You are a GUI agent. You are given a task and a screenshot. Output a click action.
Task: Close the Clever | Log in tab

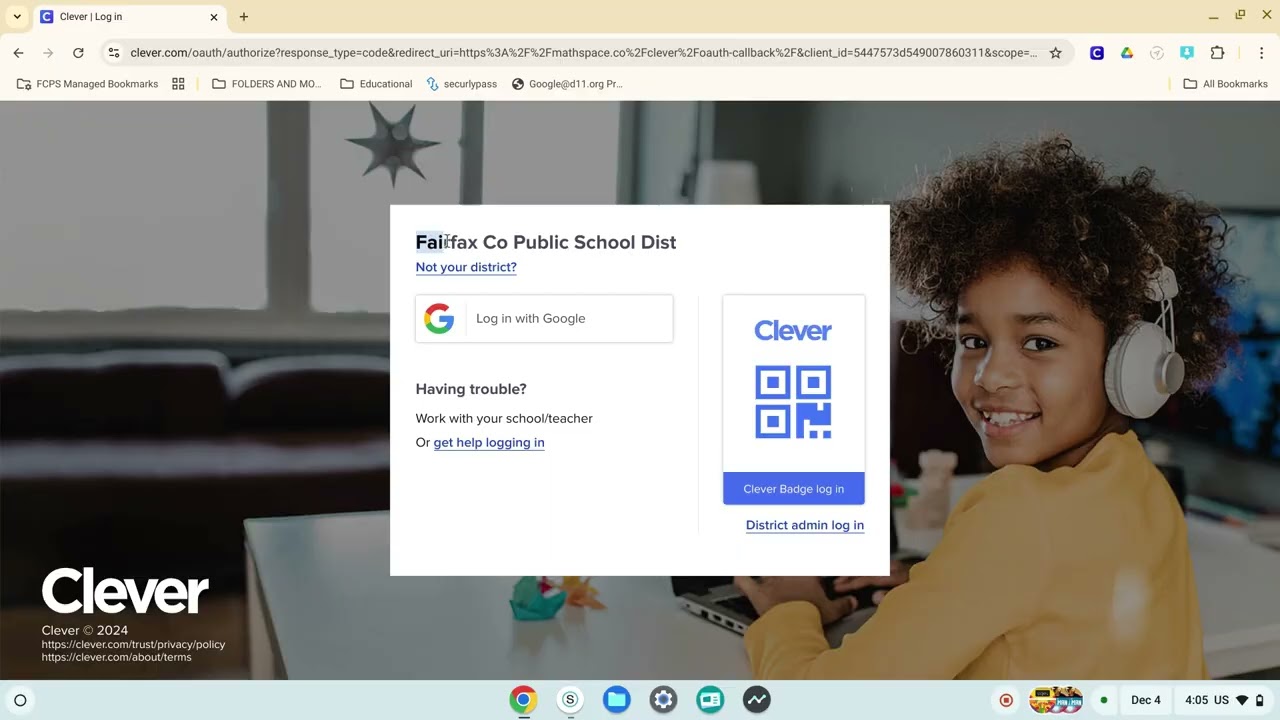pos(213,17)
